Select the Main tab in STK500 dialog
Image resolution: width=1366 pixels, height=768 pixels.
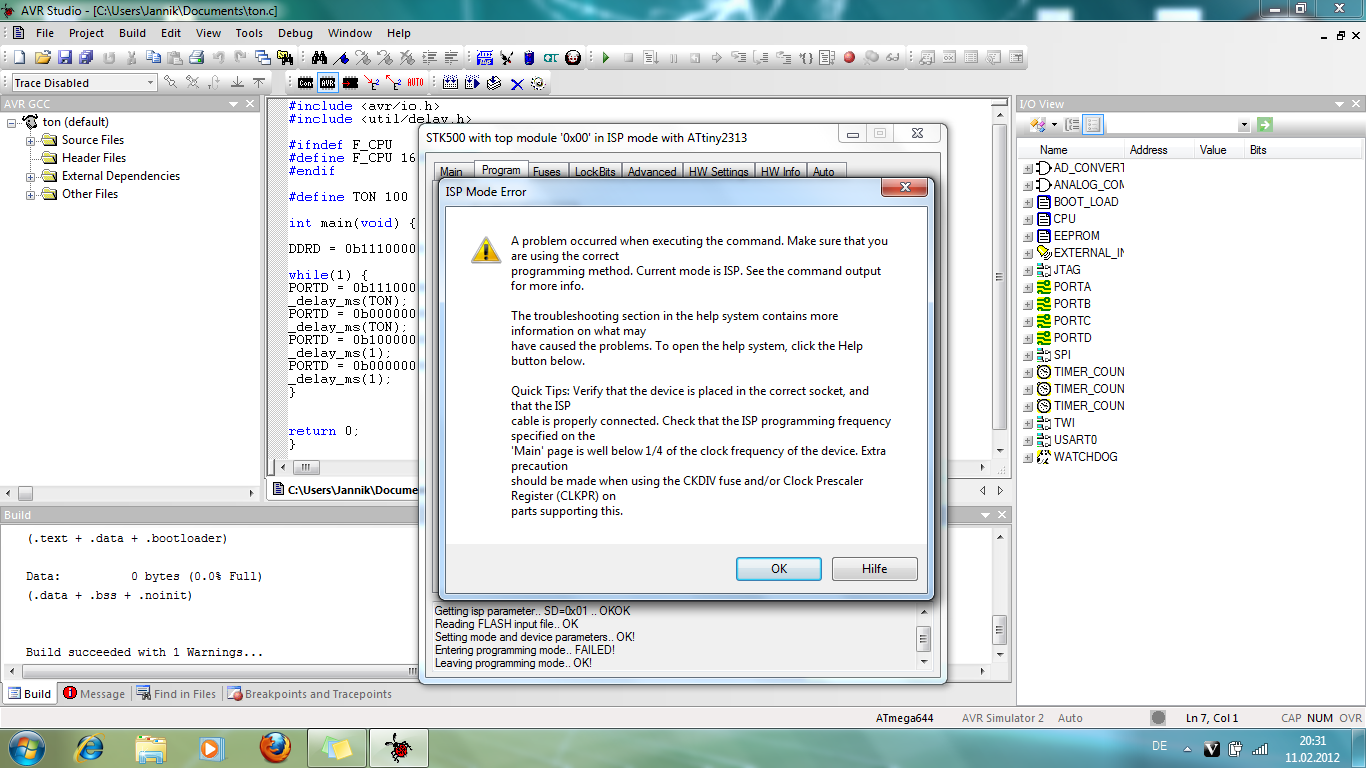coord(451,172)
